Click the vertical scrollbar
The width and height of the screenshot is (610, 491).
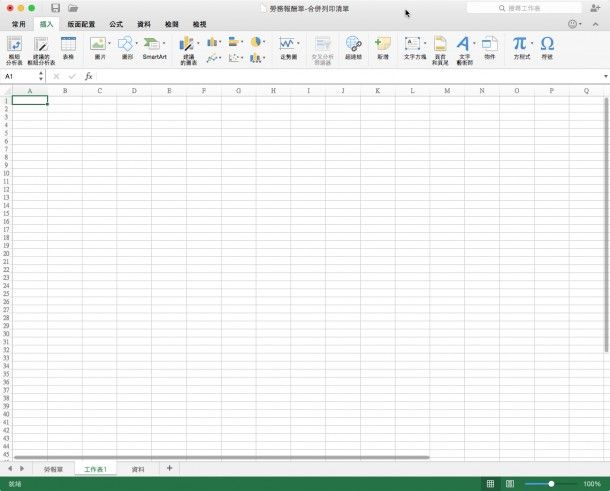[x=606, y=225]
